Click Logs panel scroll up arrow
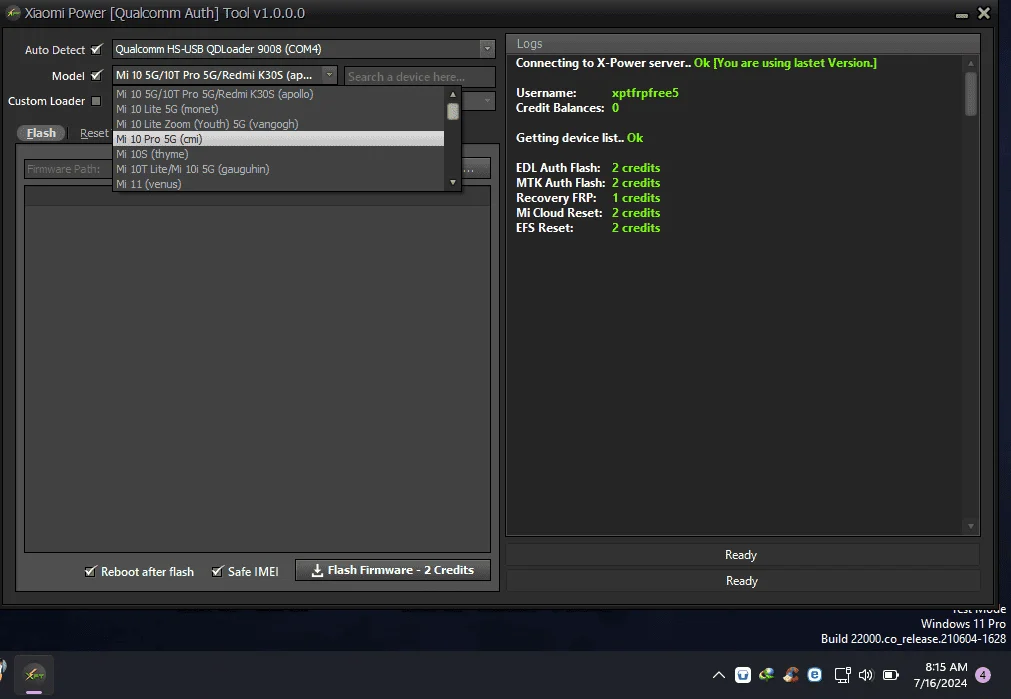Screen dimensions: 1011x699 [x=970, y=63]
